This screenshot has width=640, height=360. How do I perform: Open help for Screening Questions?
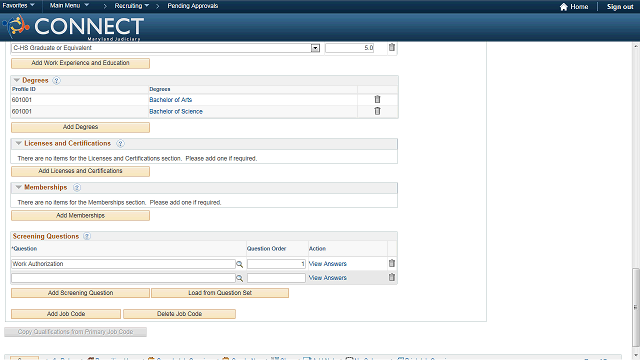pos(87,236)
